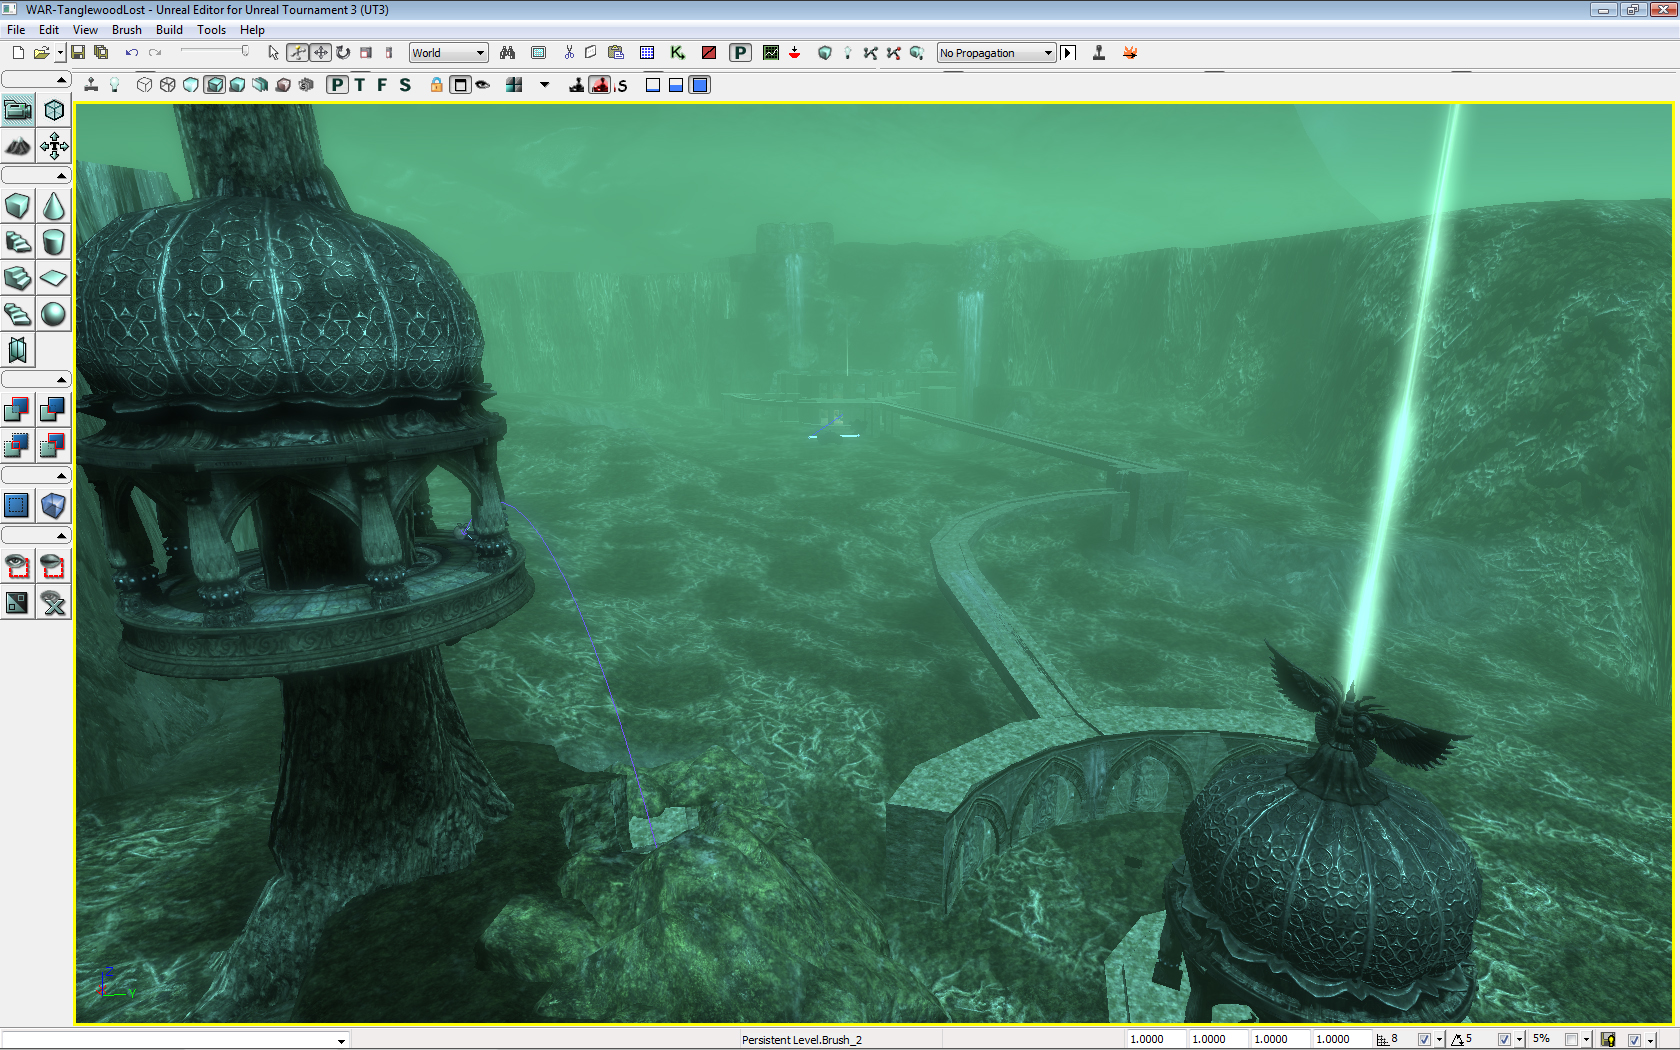
Task: Open the Edit menu
Action: [49, 29]
